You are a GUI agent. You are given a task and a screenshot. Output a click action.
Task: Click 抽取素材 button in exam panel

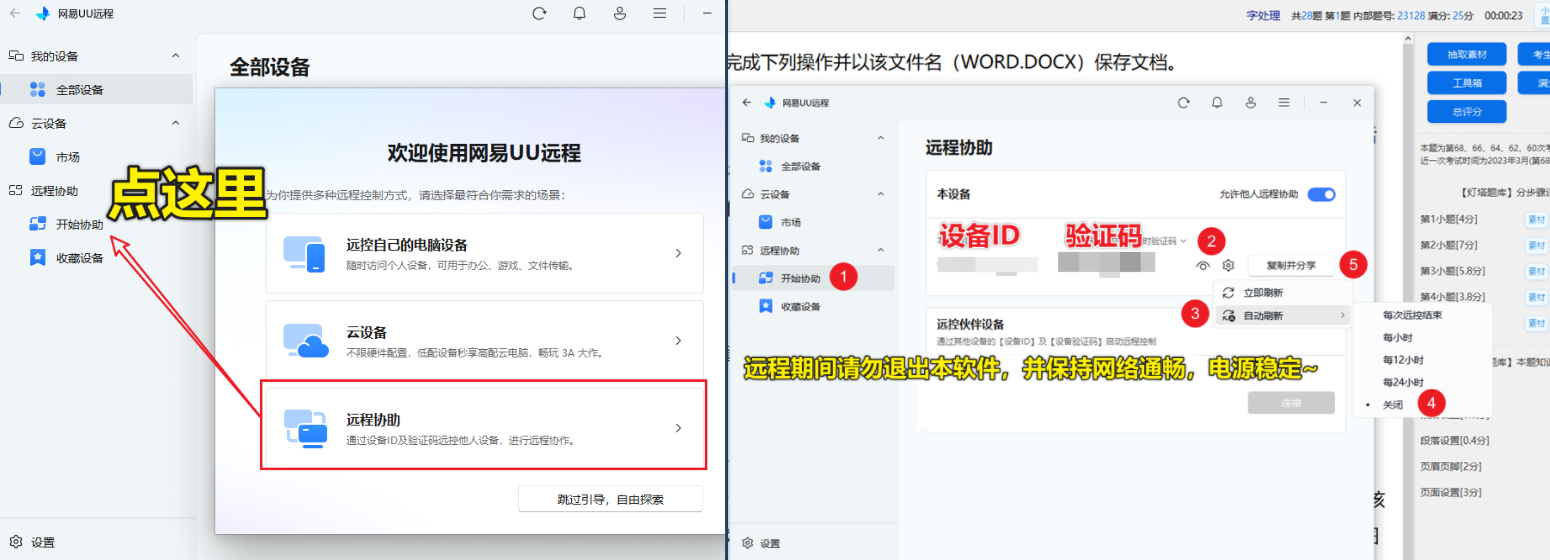coord(1467,54)
